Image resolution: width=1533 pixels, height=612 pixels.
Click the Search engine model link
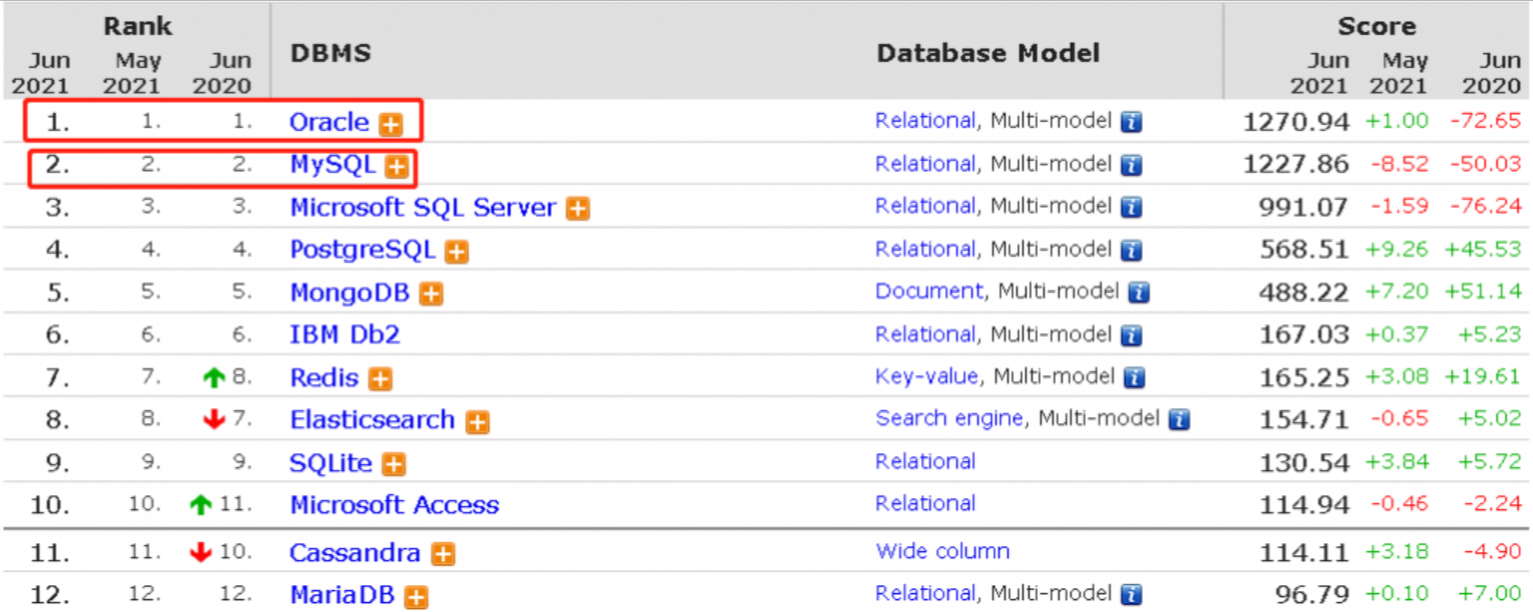pos(949,418)
